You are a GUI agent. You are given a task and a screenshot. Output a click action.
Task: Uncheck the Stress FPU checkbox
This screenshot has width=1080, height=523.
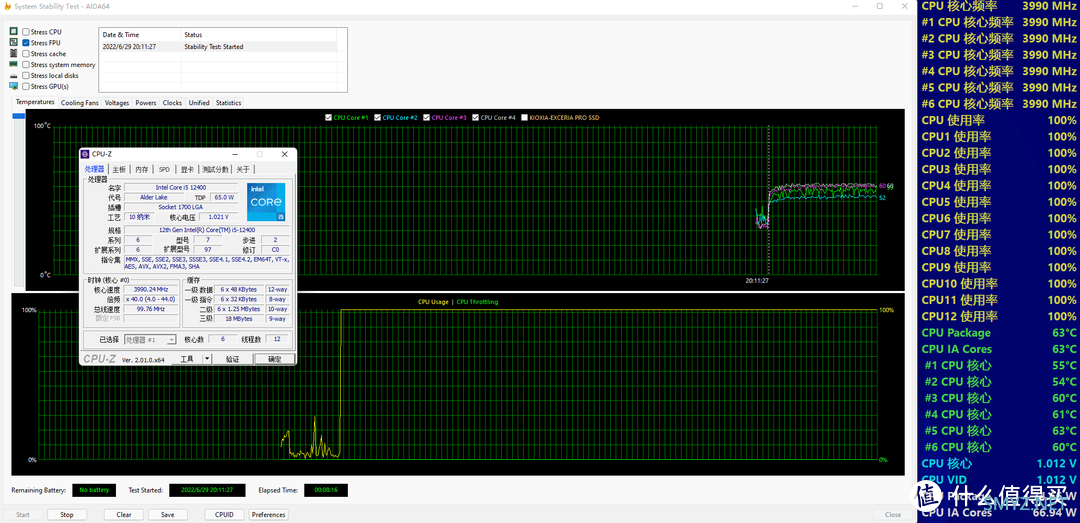(26, 43)
